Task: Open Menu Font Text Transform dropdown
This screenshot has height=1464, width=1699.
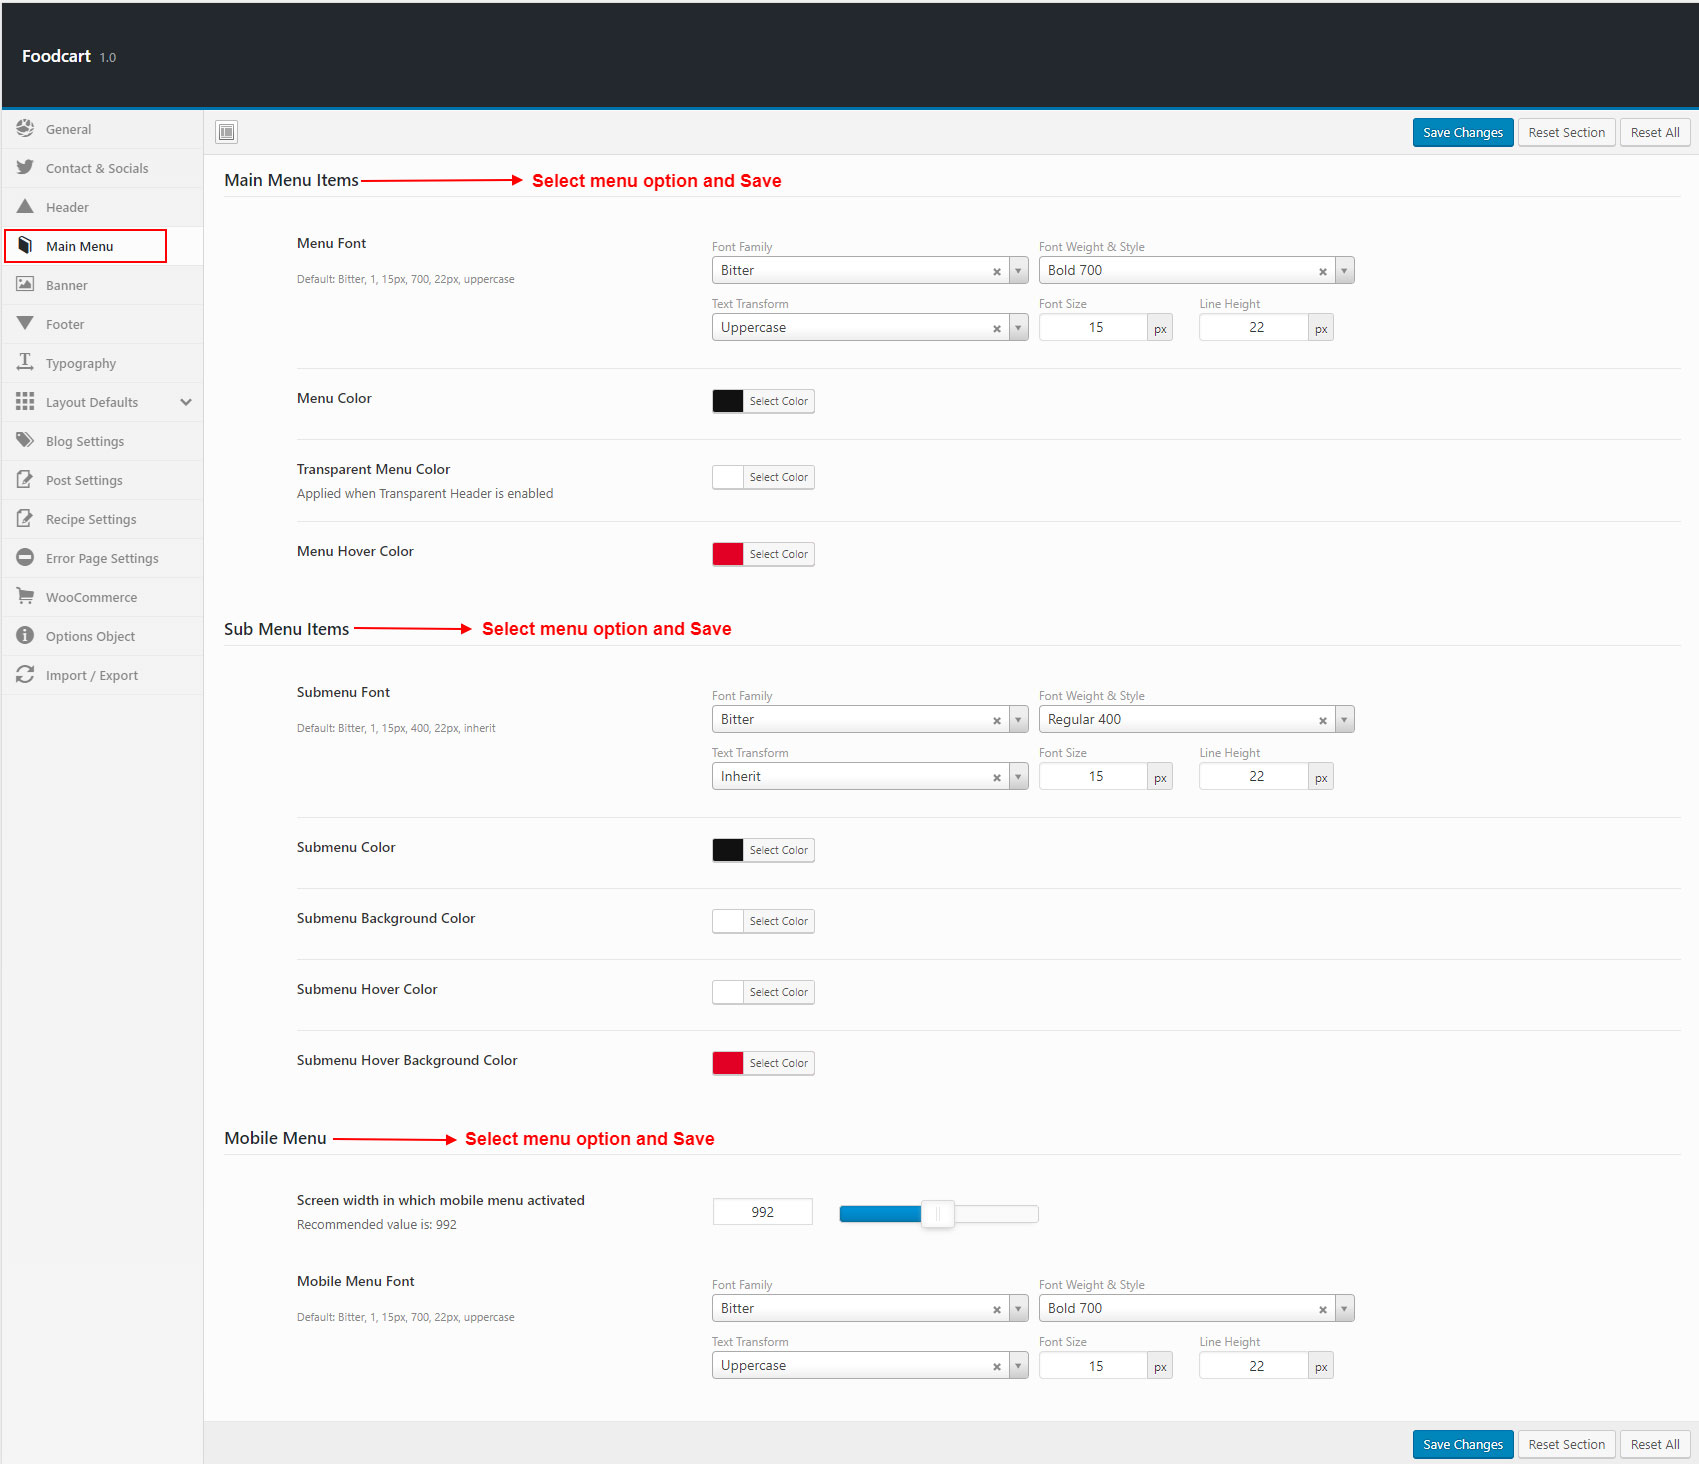Action: (x=1018, y=328)
